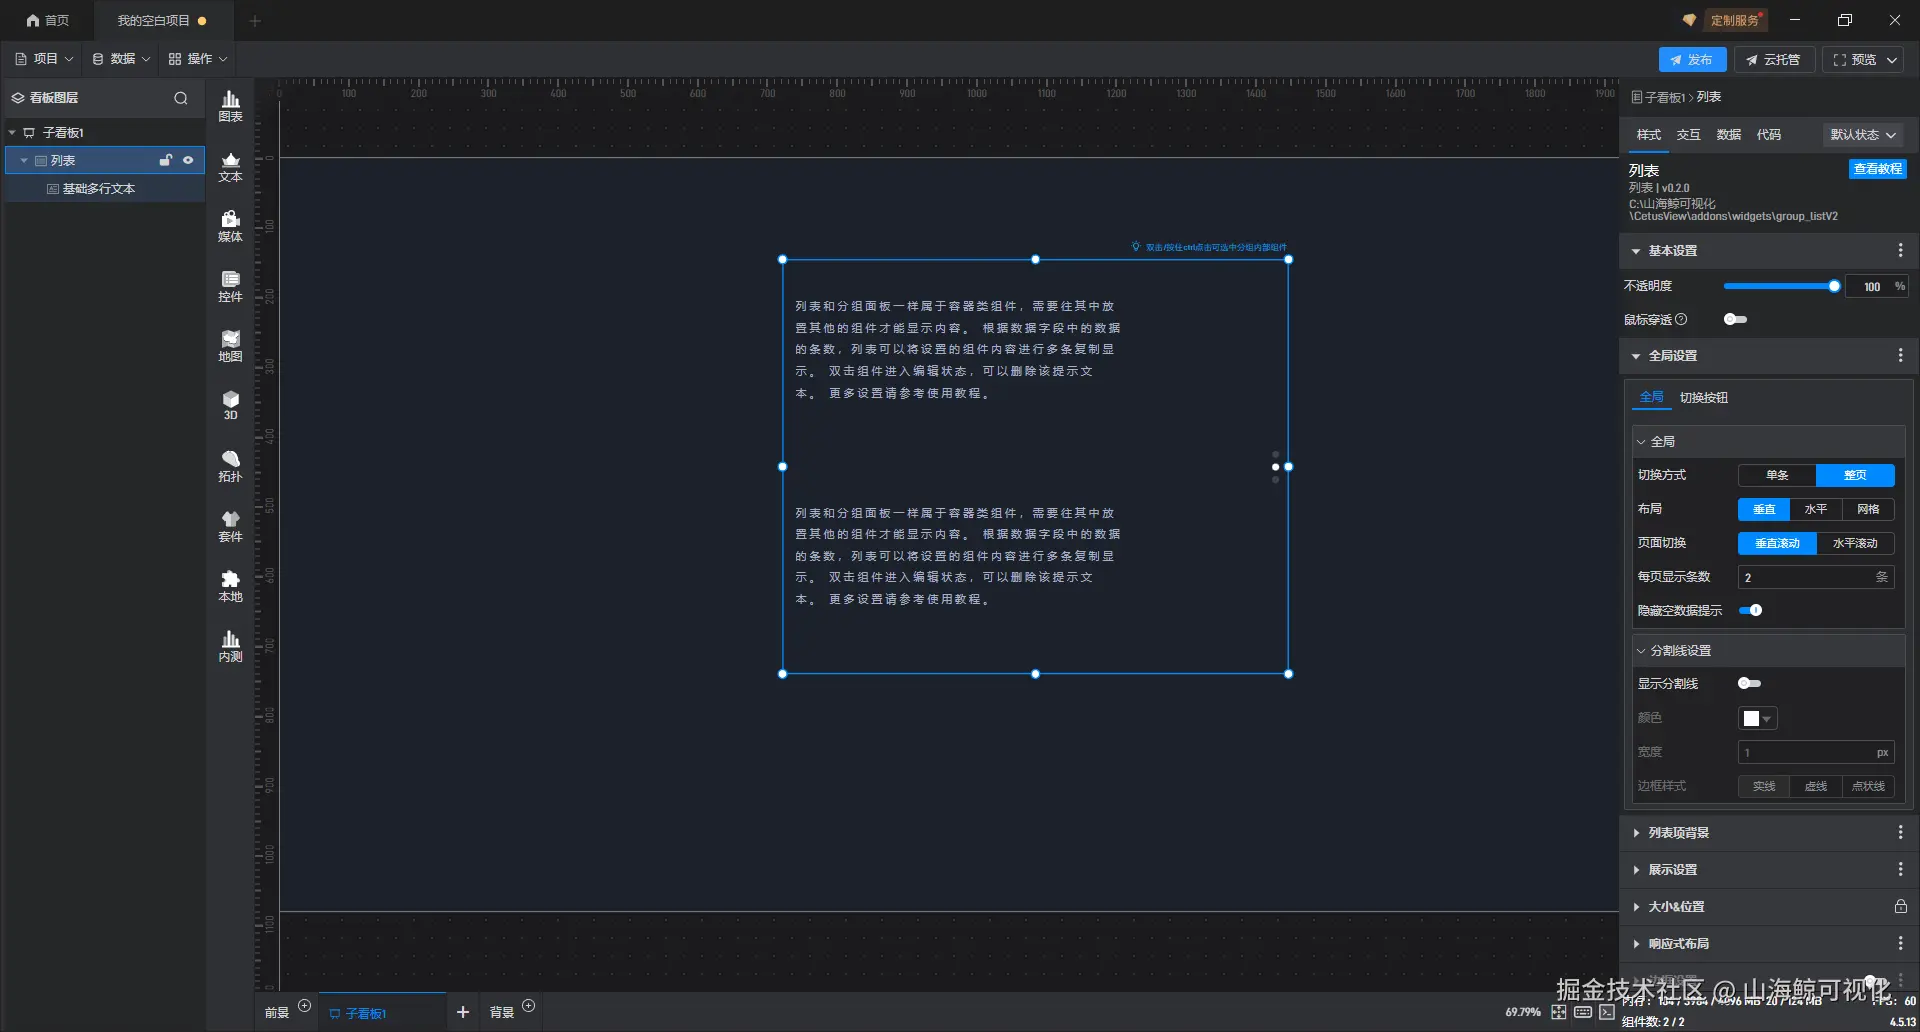Viewport: 1920px width, 1032px height.
Task: Expand the 展示设置 section
Action: pyautogui.click(x=1636, y=870)
